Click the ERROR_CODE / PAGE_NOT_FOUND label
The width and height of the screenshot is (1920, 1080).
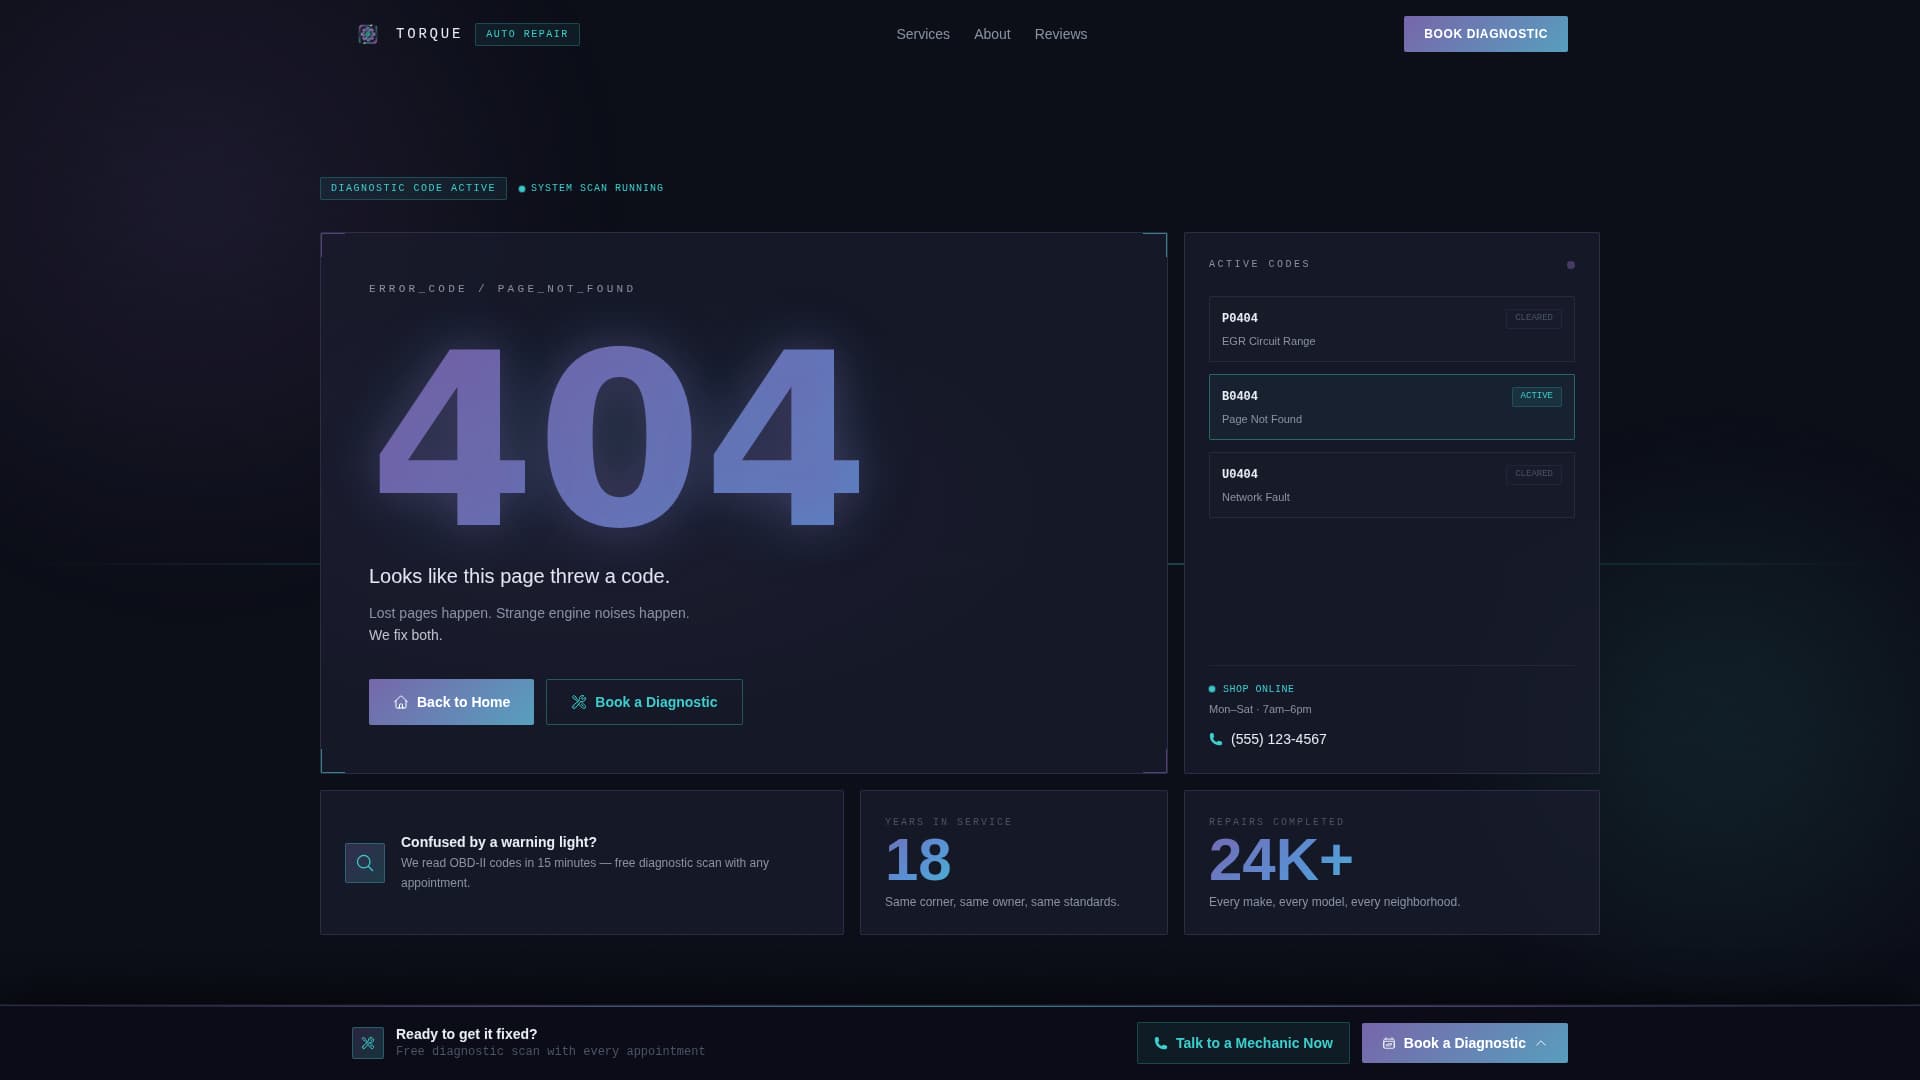point(502,289)
